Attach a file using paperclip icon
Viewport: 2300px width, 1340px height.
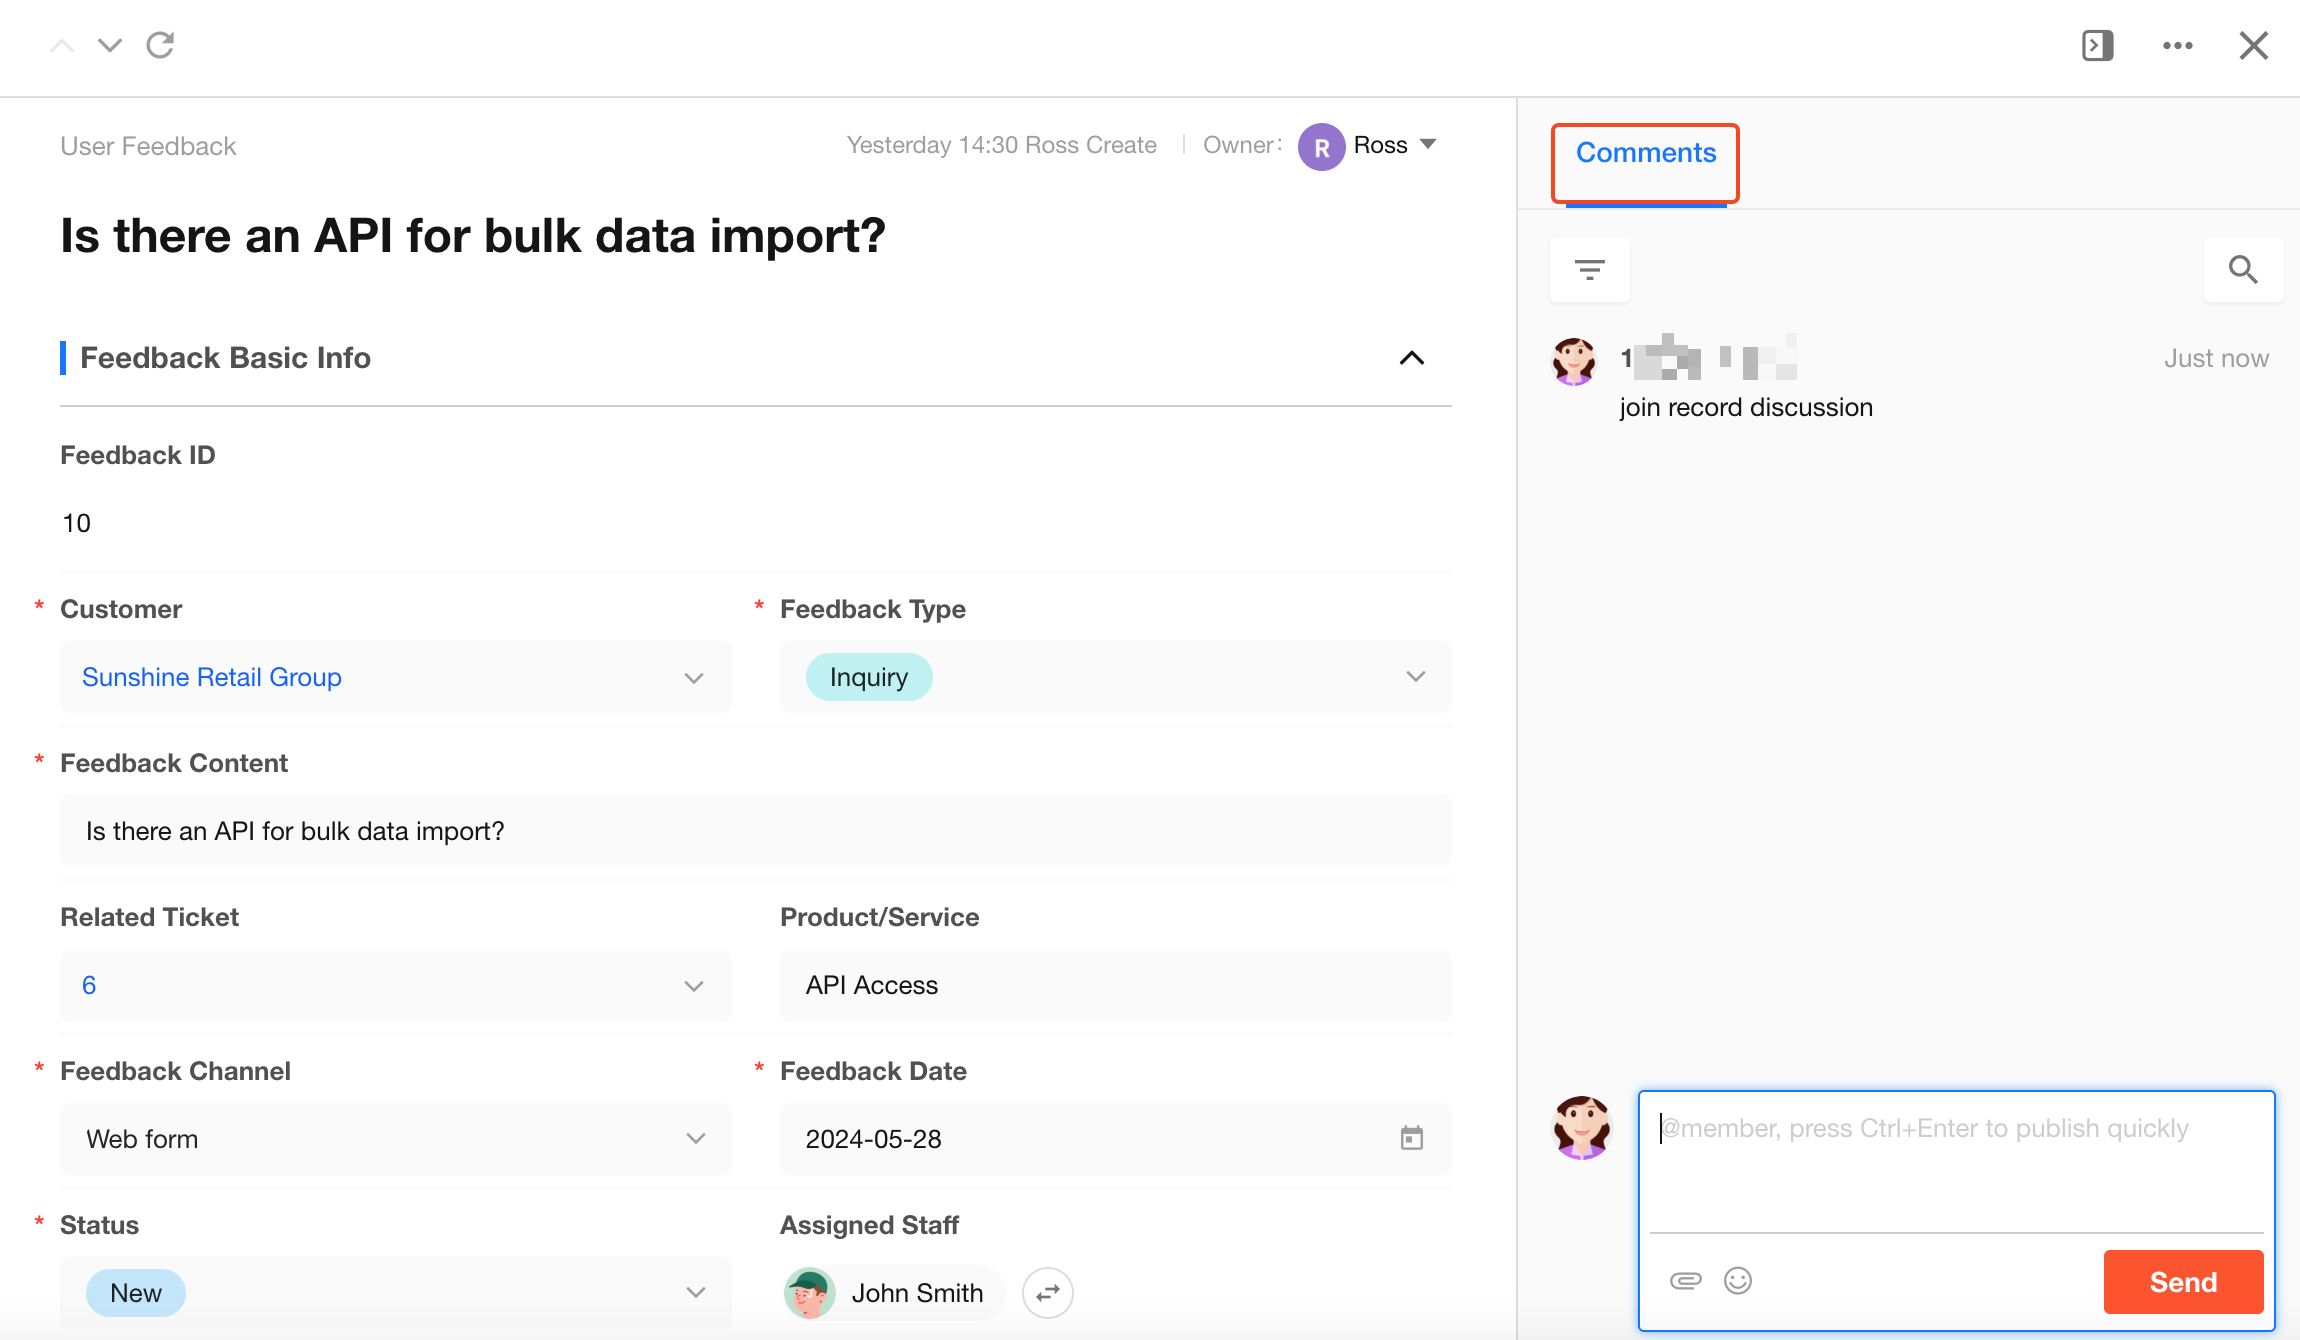[1685, 1280]
